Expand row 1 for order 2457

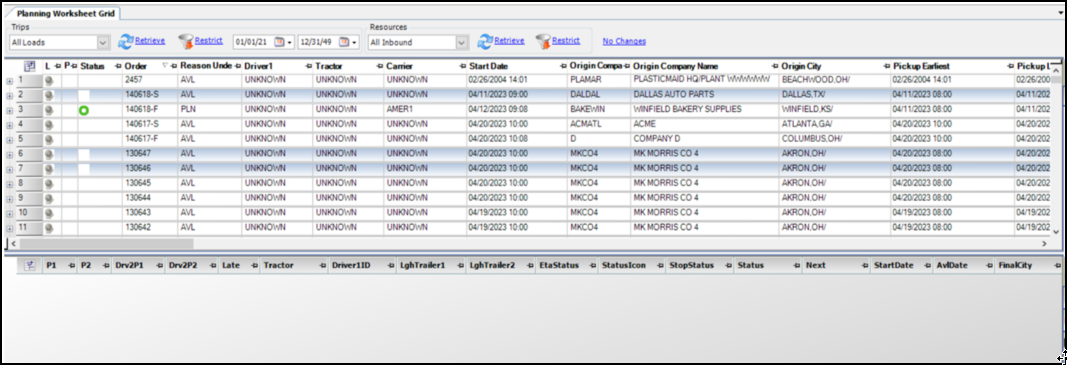pyautogui.click(x=10, y=81)
